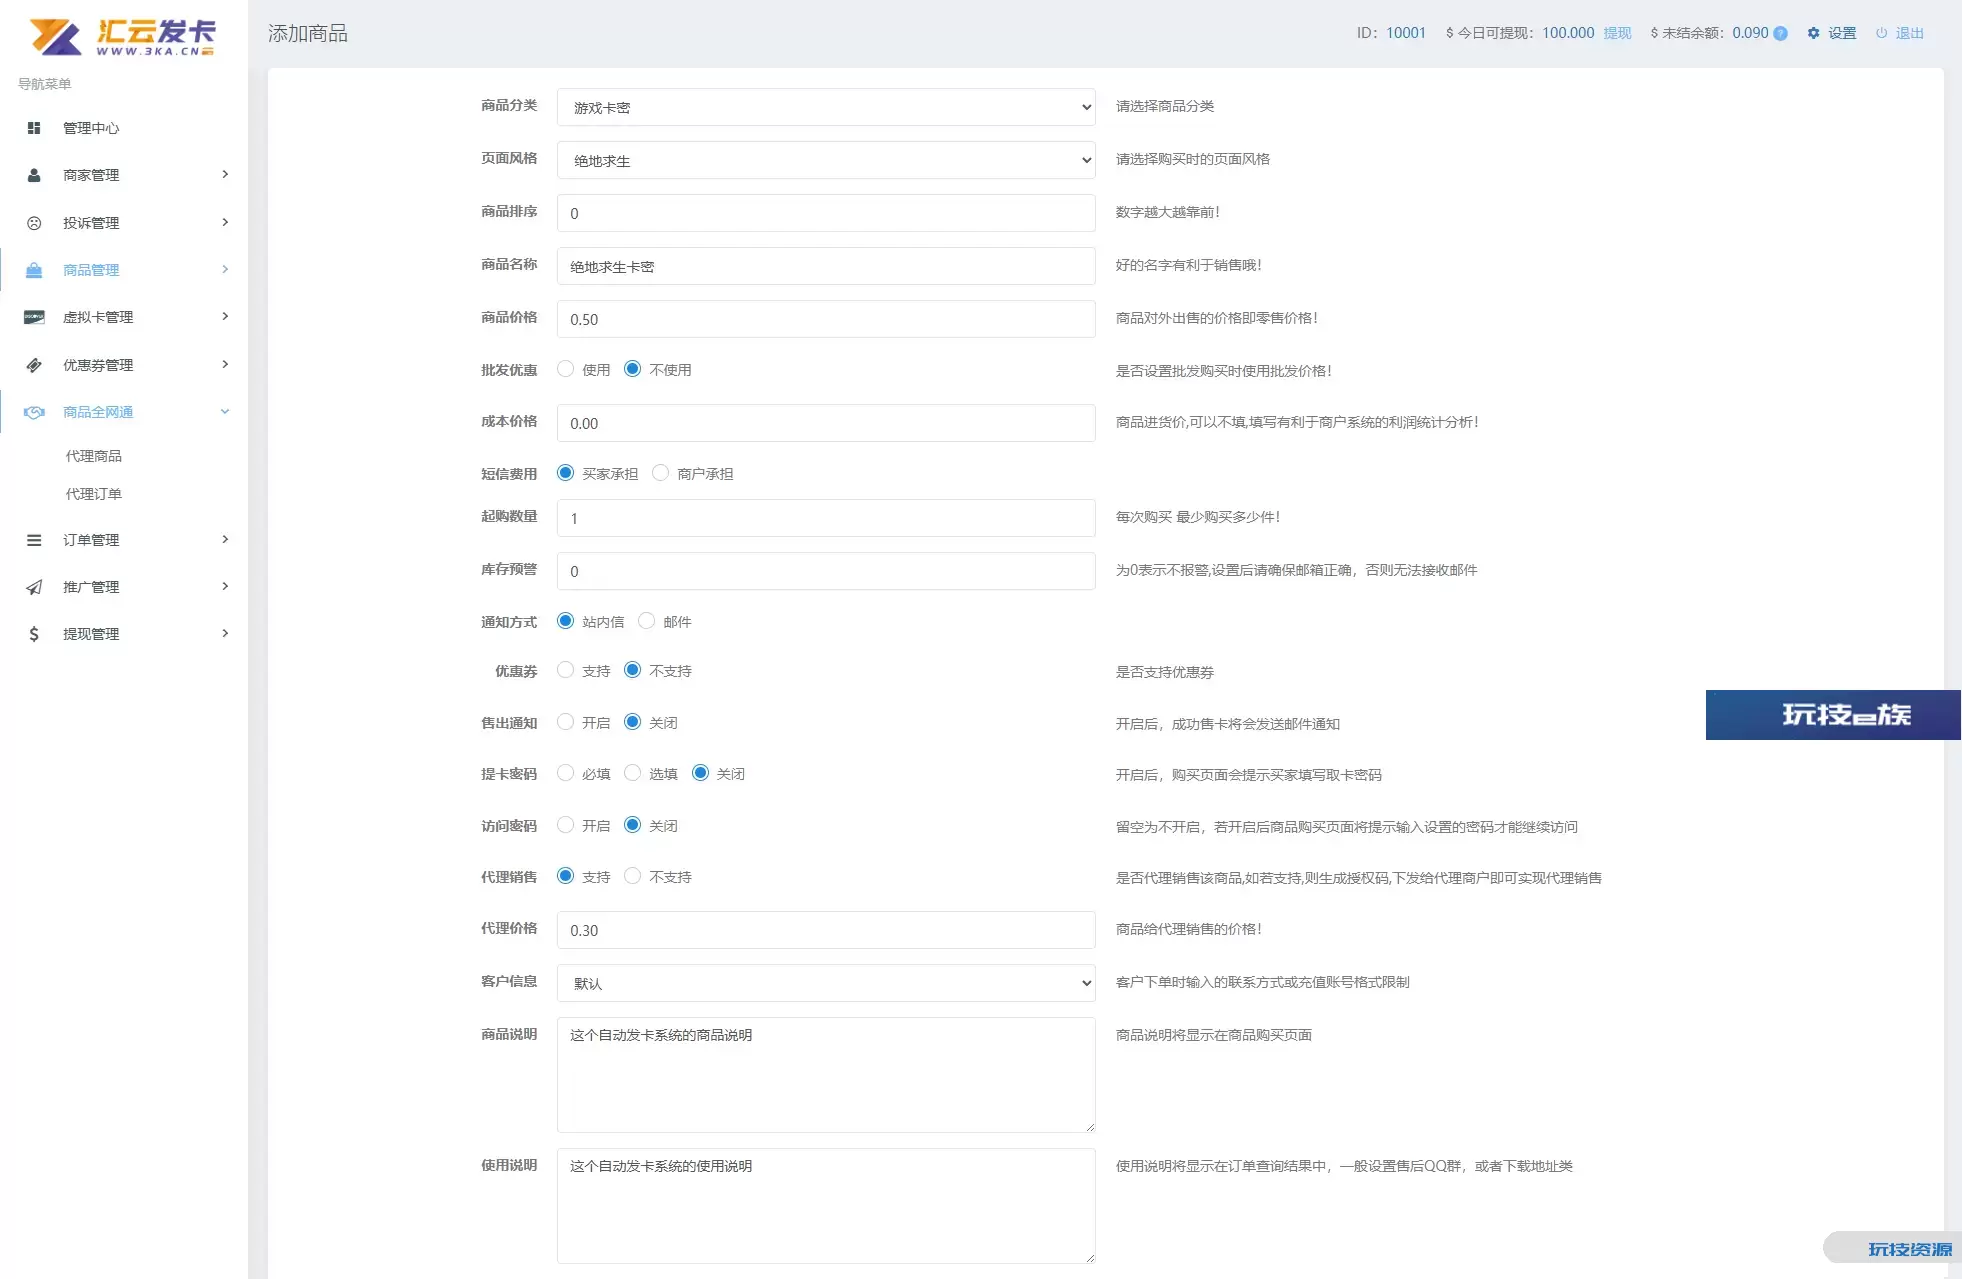The image size is (1962, 1279).
Task: Click the 退出 logout link
Action: click(1910, 33)
